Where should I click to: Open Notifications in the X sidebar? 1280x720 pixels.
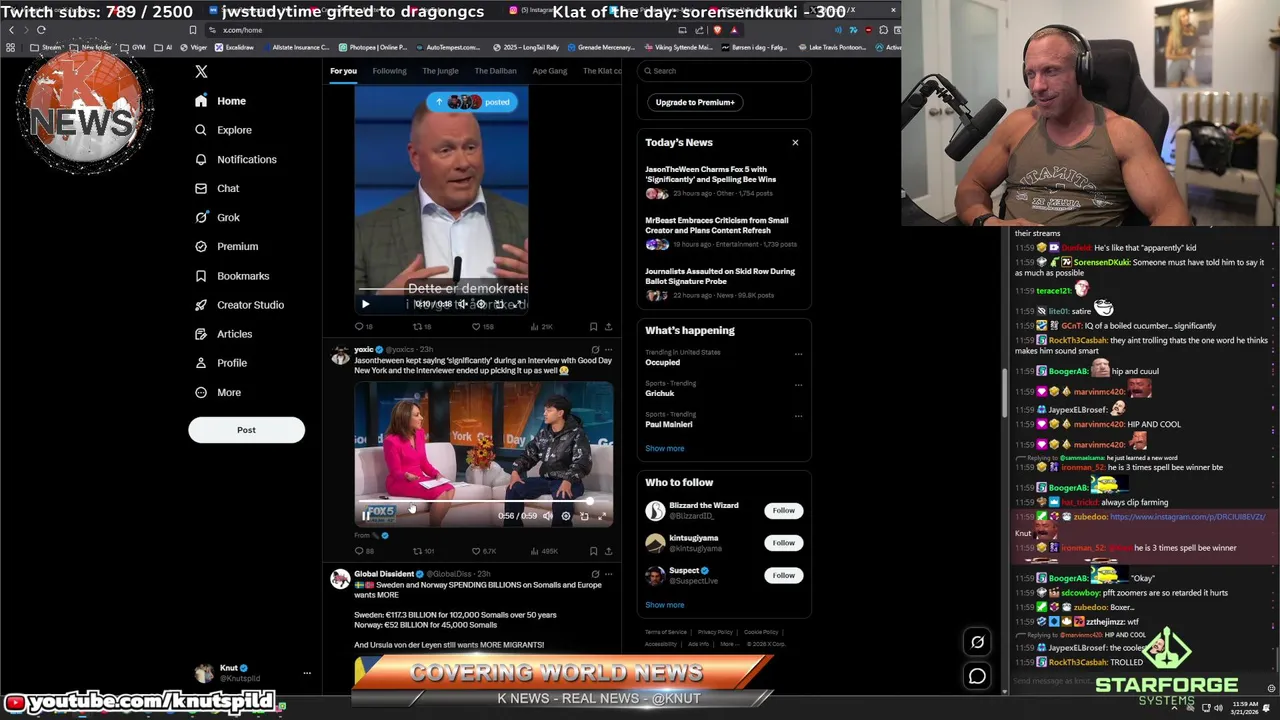[235, 159]
